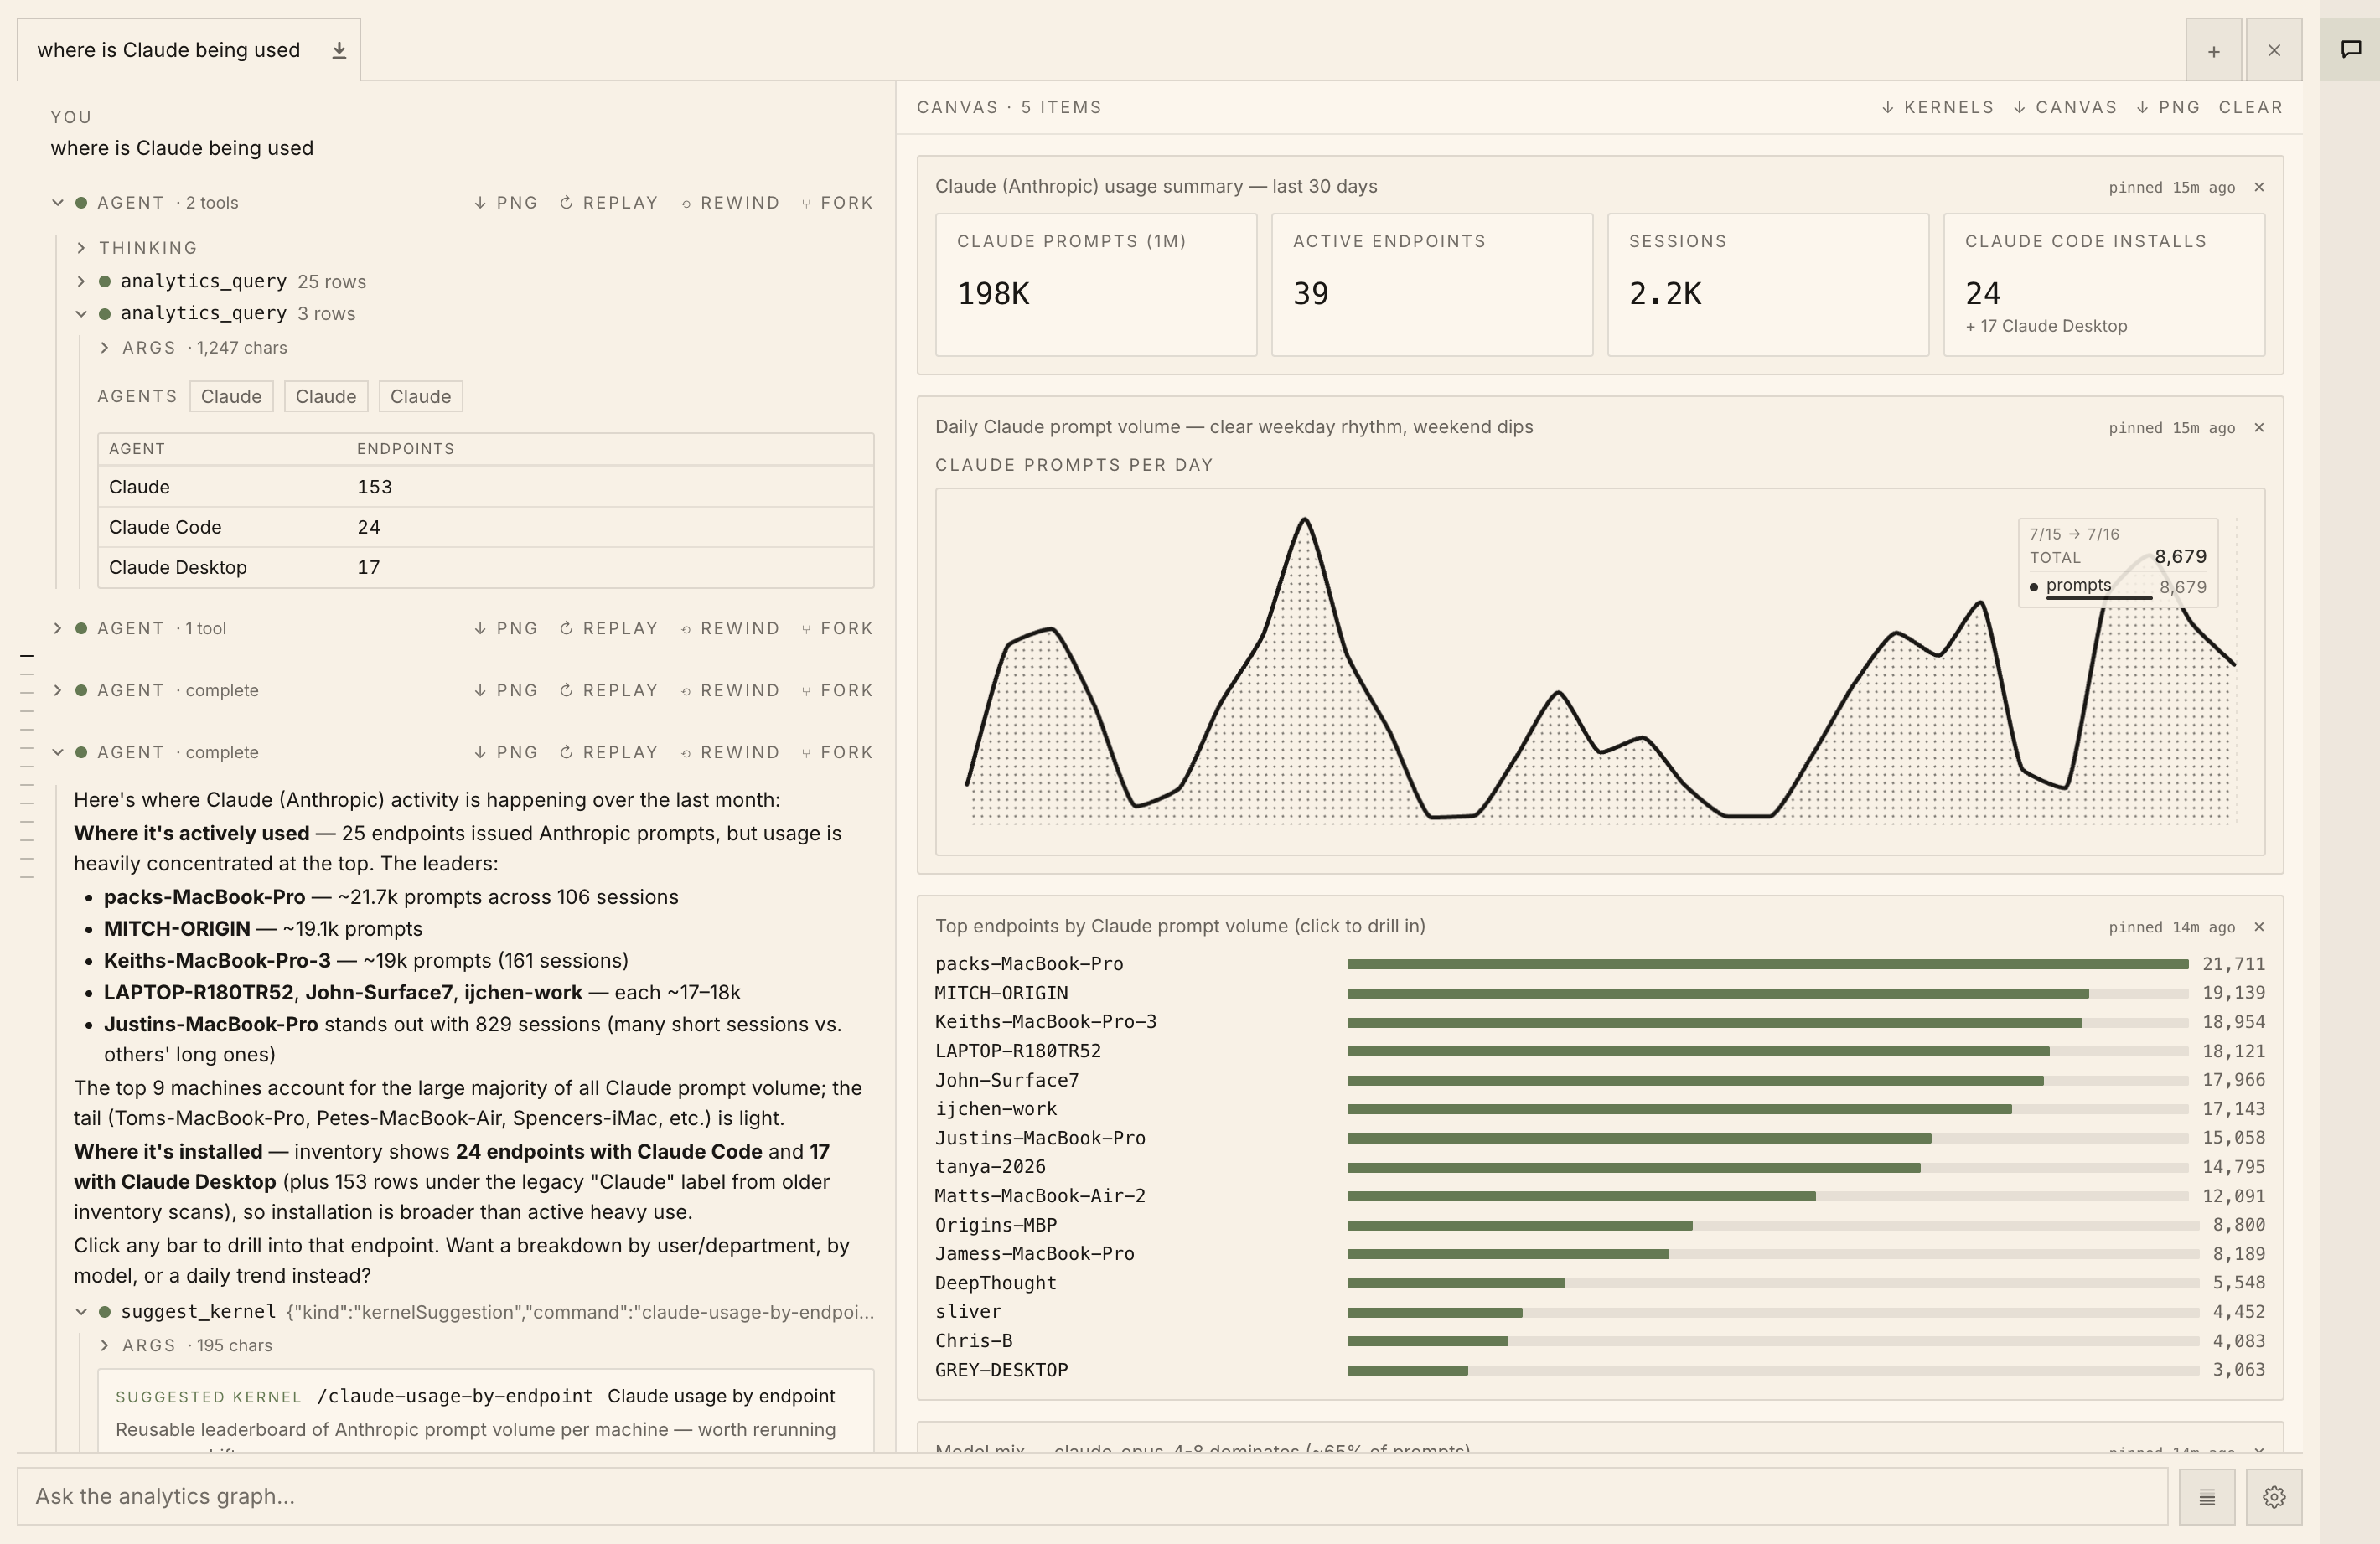Expand analytics_query 25 rows result

pyautogui.click(x=81, y=281)
